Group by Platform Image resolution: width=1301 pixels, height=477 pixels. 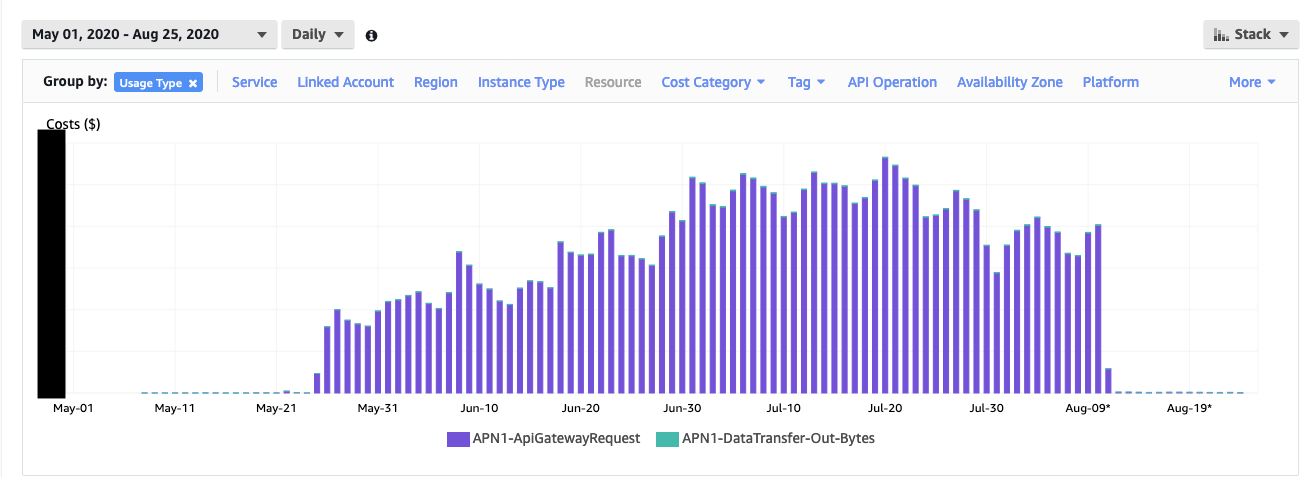coord(1111,82)
